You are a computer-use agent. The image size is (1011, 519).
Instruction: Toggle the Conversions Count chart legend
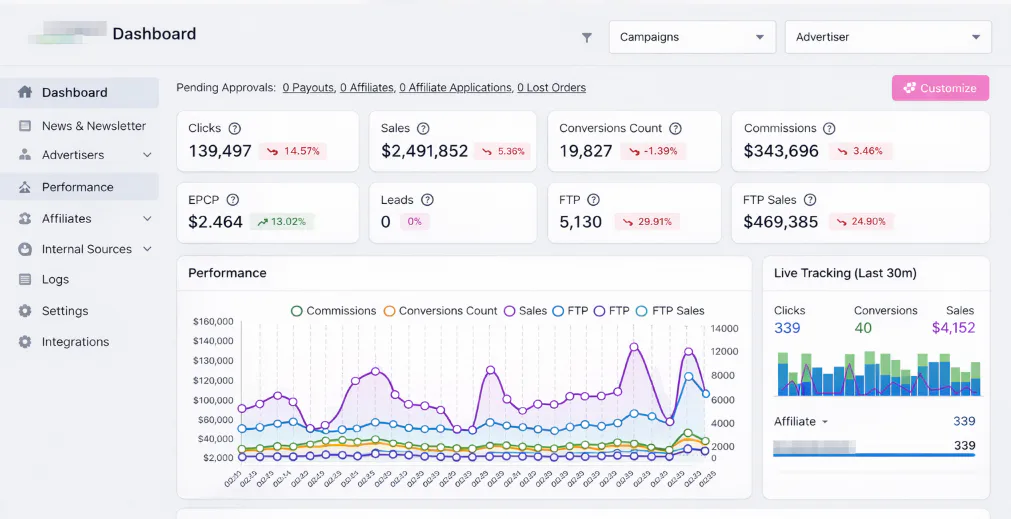pyautogui.click(x=440, y=311)
